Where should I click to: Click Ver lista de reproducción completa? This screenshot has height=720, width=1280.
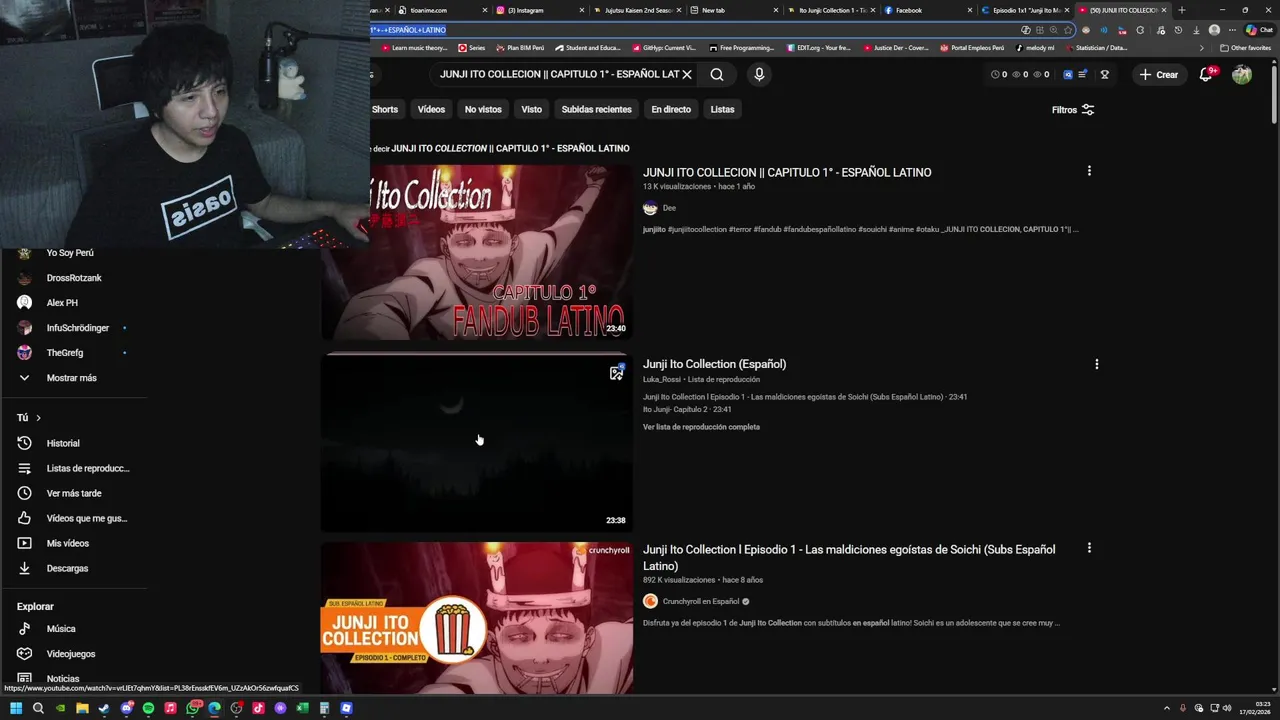tap(701, 427)
